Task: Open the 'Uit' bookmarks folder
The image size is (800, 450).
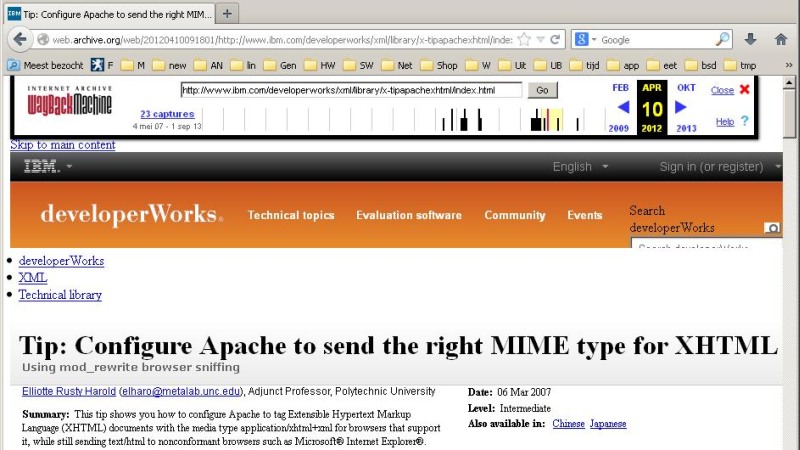Action: tap(513, 65)
